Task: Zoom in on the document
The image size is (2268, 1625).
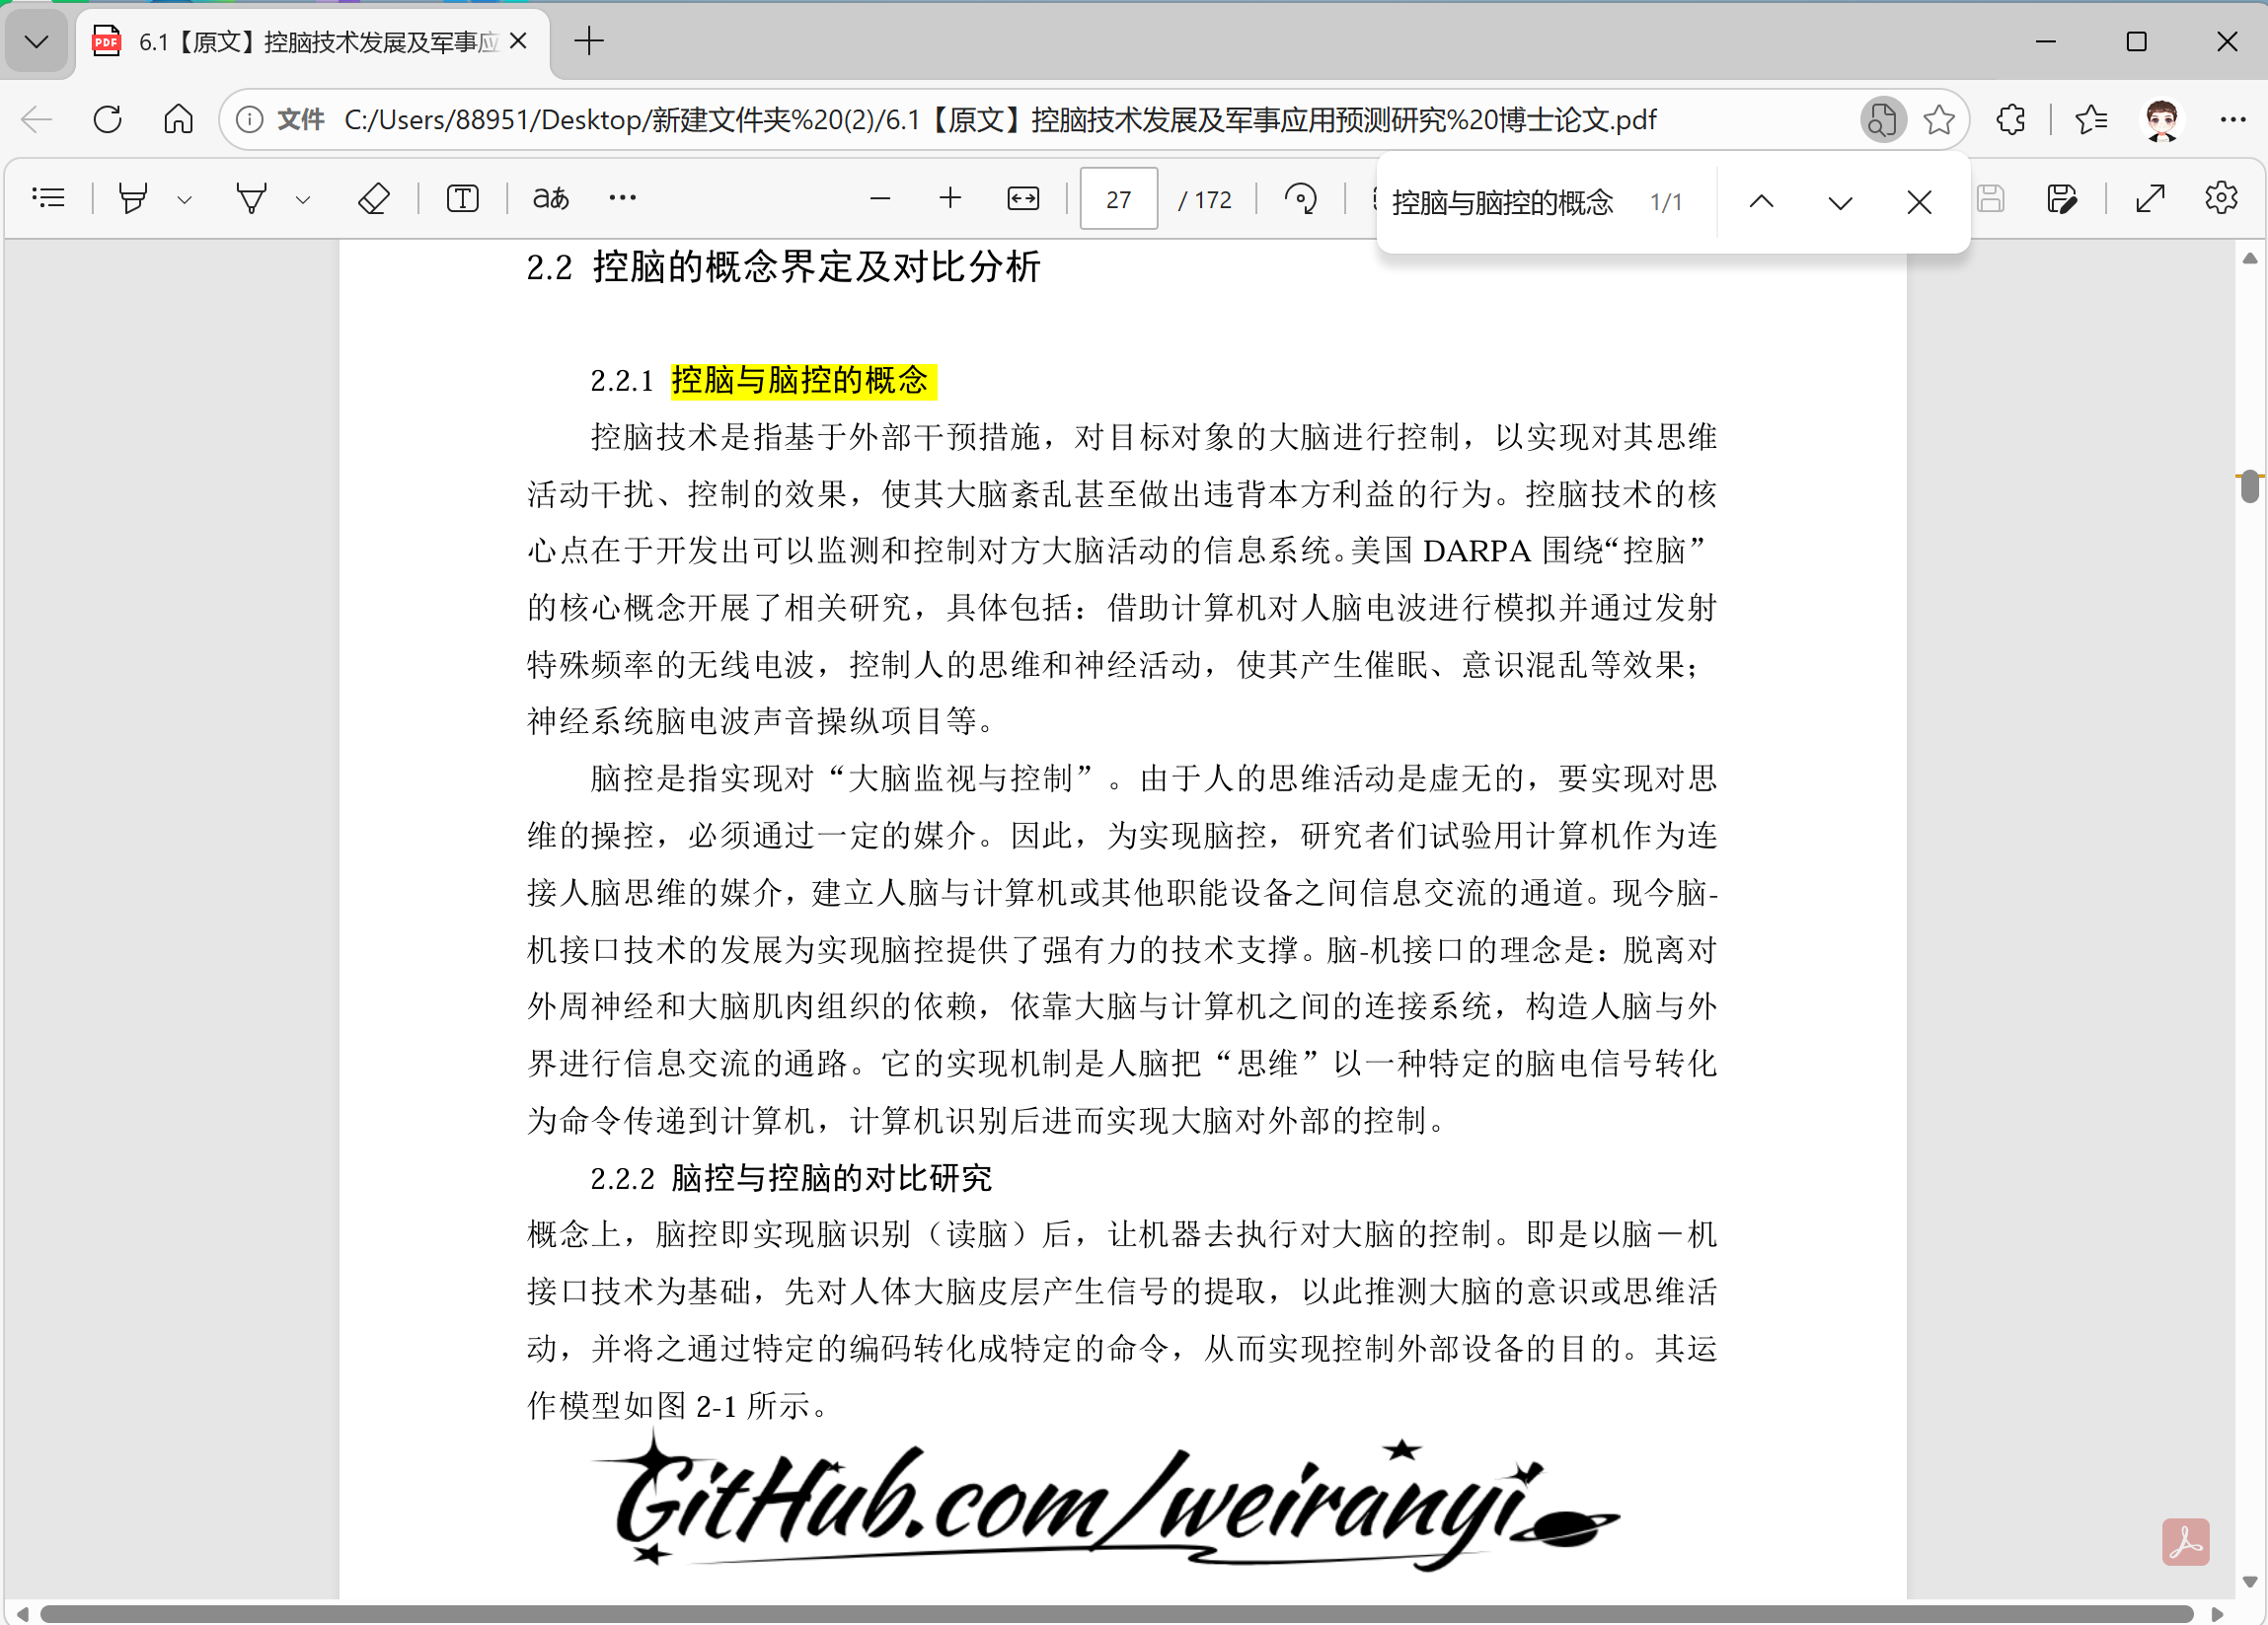Action: [950, 198]
